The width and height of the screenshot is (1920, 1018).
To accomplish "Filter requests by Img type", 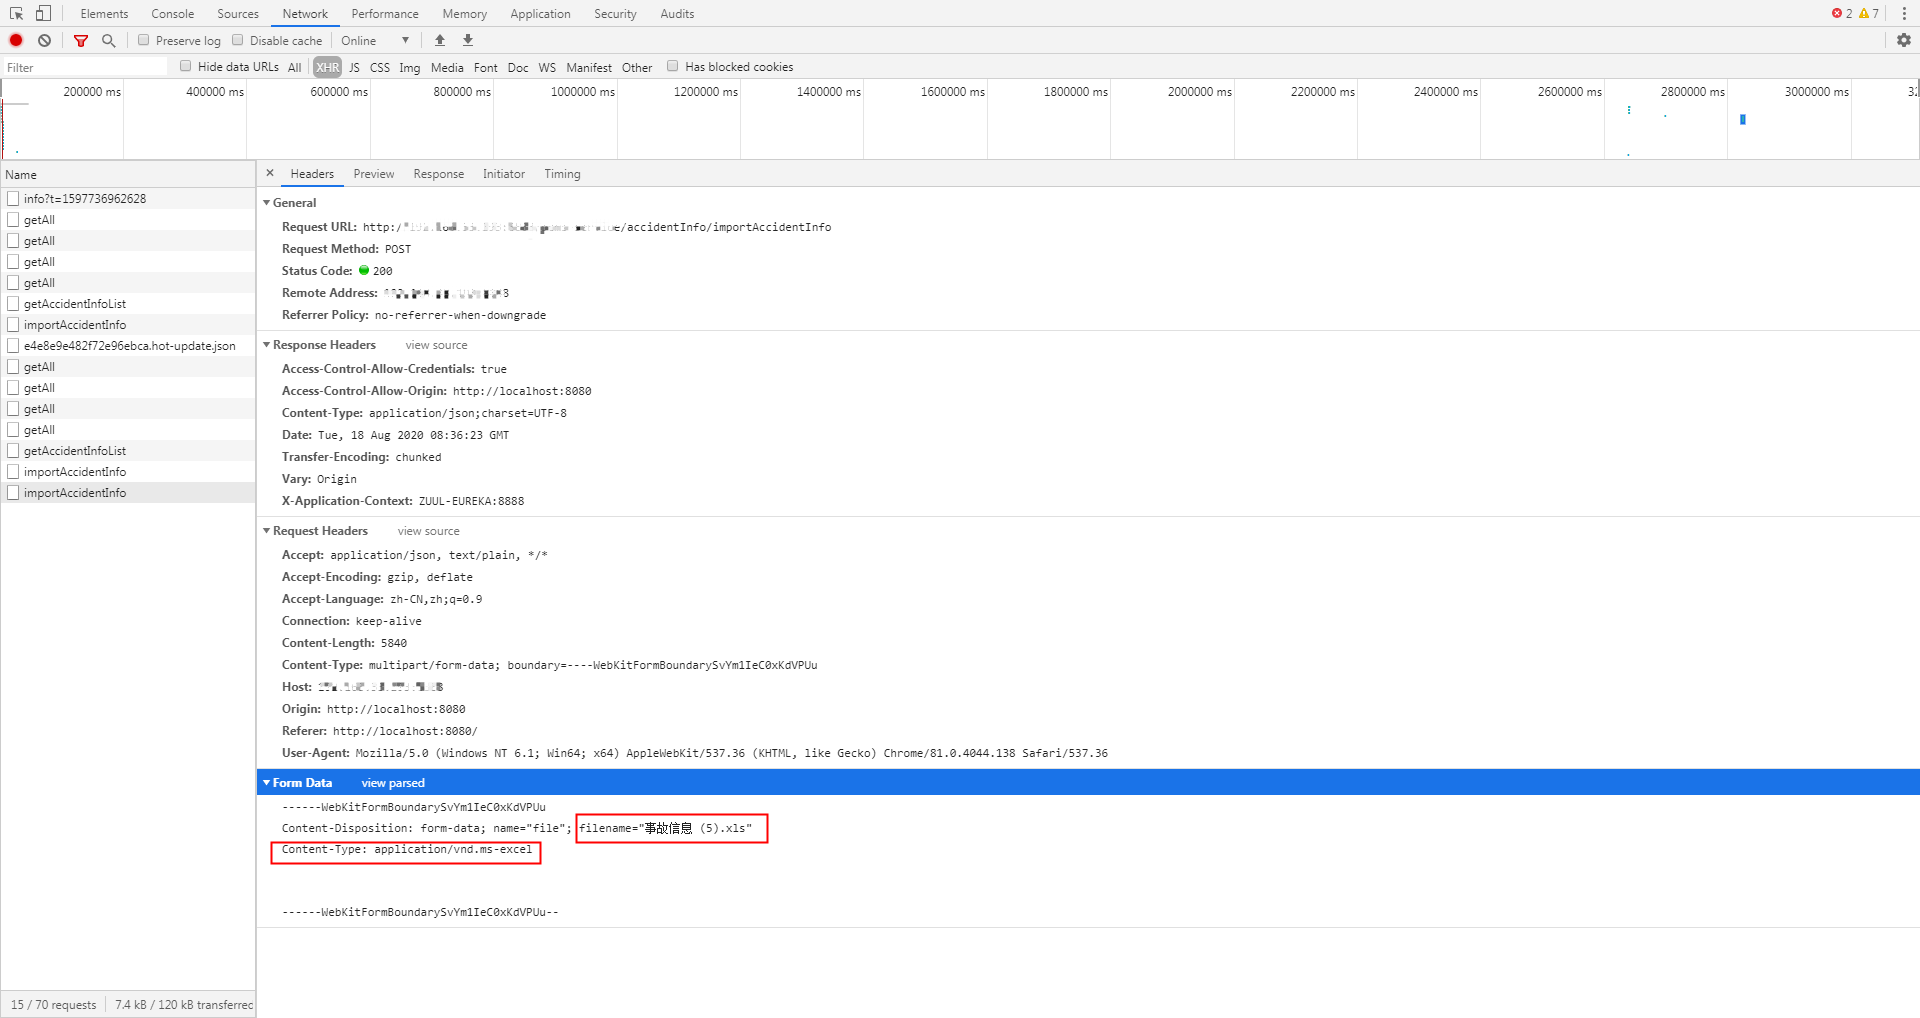I will 410,67.
